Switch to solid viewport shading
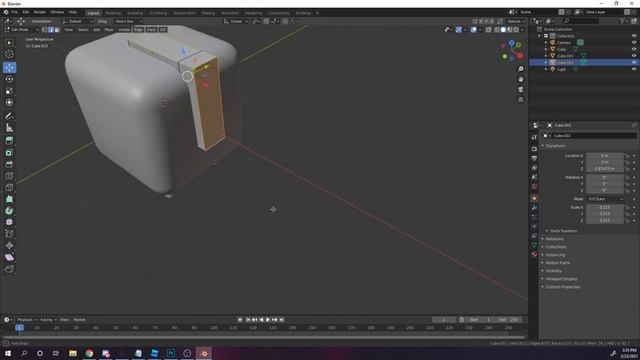640x360 pixels. point(503,30)
